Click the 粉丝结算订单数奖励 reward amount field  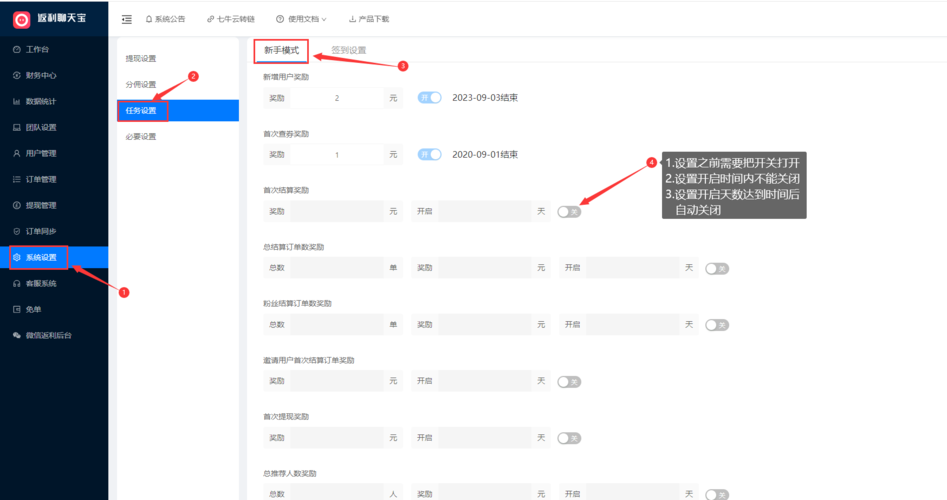(x=485, y=324)
